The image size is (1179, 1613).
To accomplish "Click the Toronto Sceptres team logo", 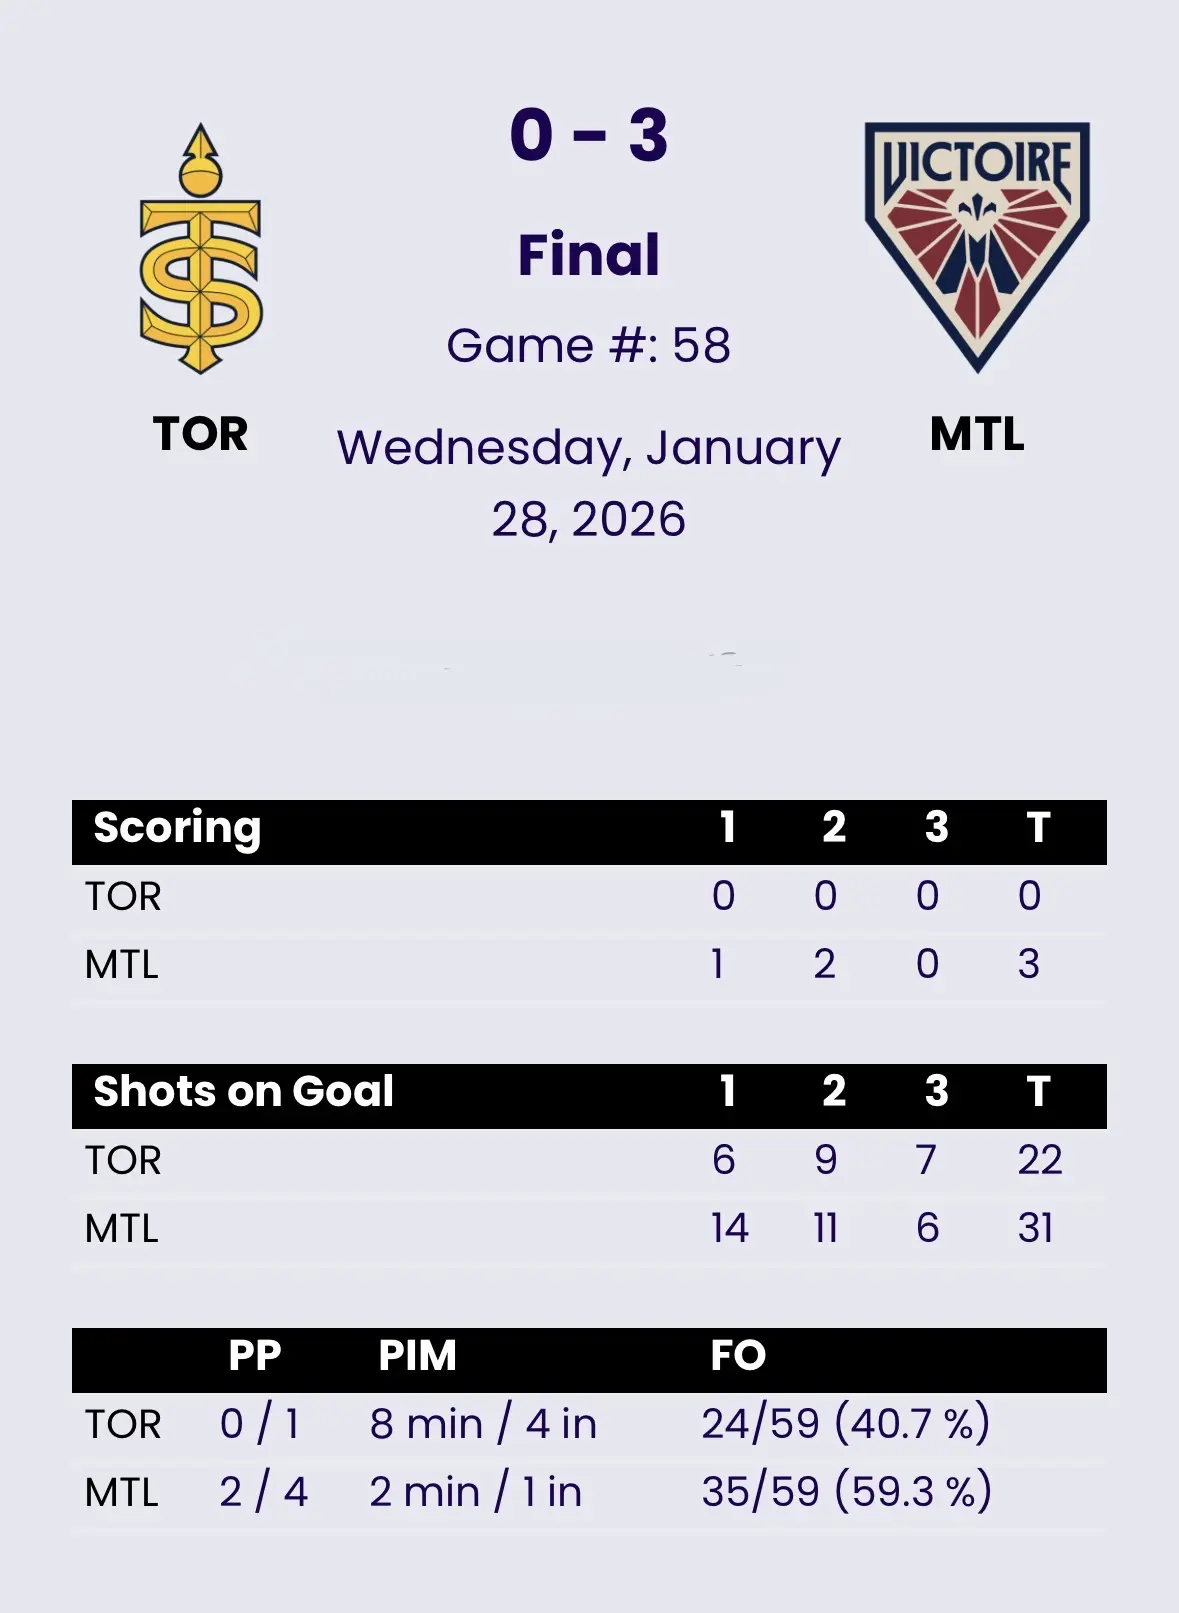I will pos(201,249).
